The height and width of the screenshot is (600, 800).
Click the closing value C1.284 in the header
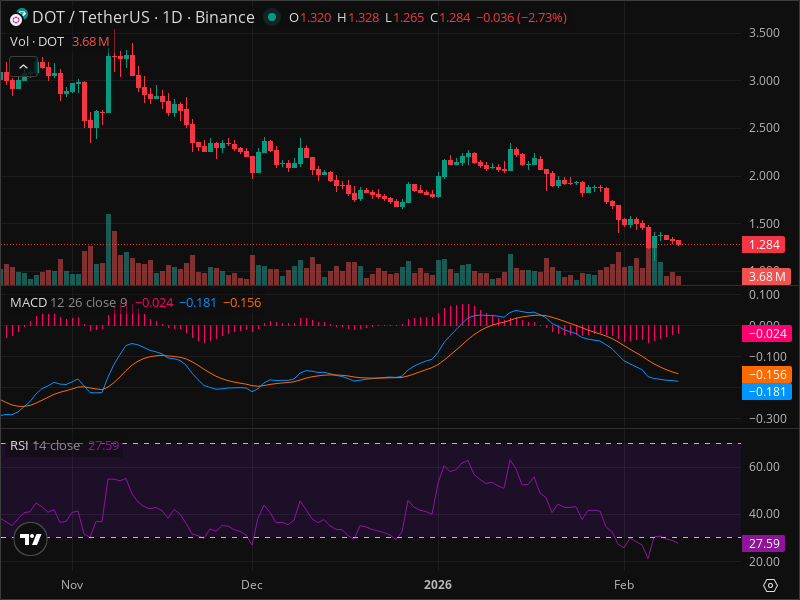[450, 17]
